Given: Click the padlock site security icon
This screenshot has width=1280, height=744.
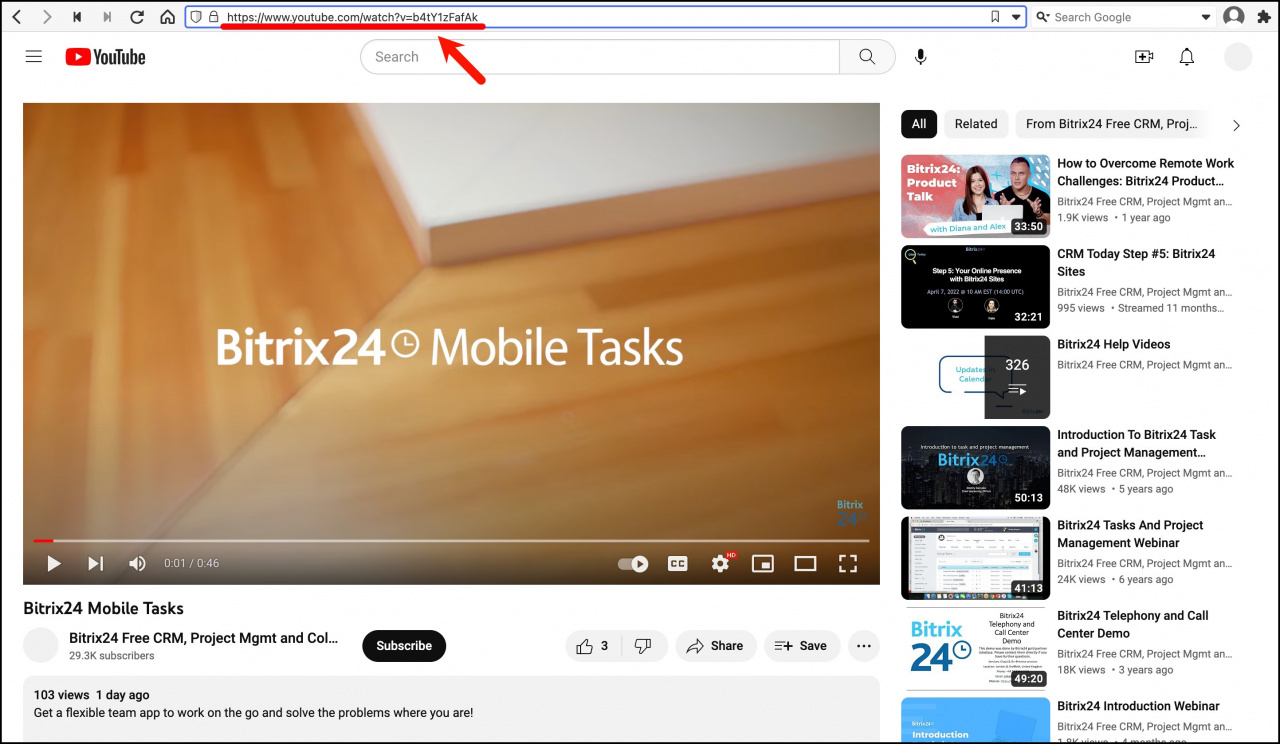Looking at the screenshot, I should click(x=213, y=17).
